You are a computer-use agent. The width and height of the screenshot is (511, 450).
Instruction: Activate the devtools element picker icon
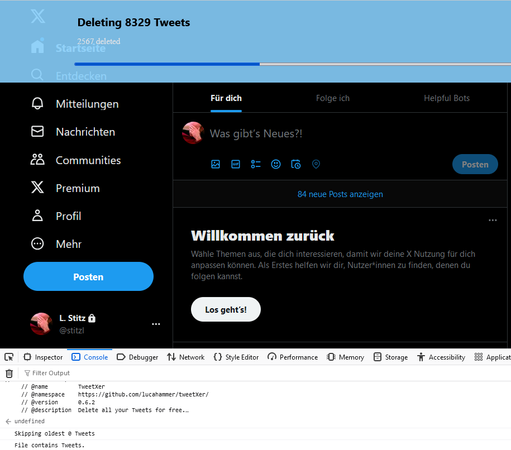coord(9,357)
